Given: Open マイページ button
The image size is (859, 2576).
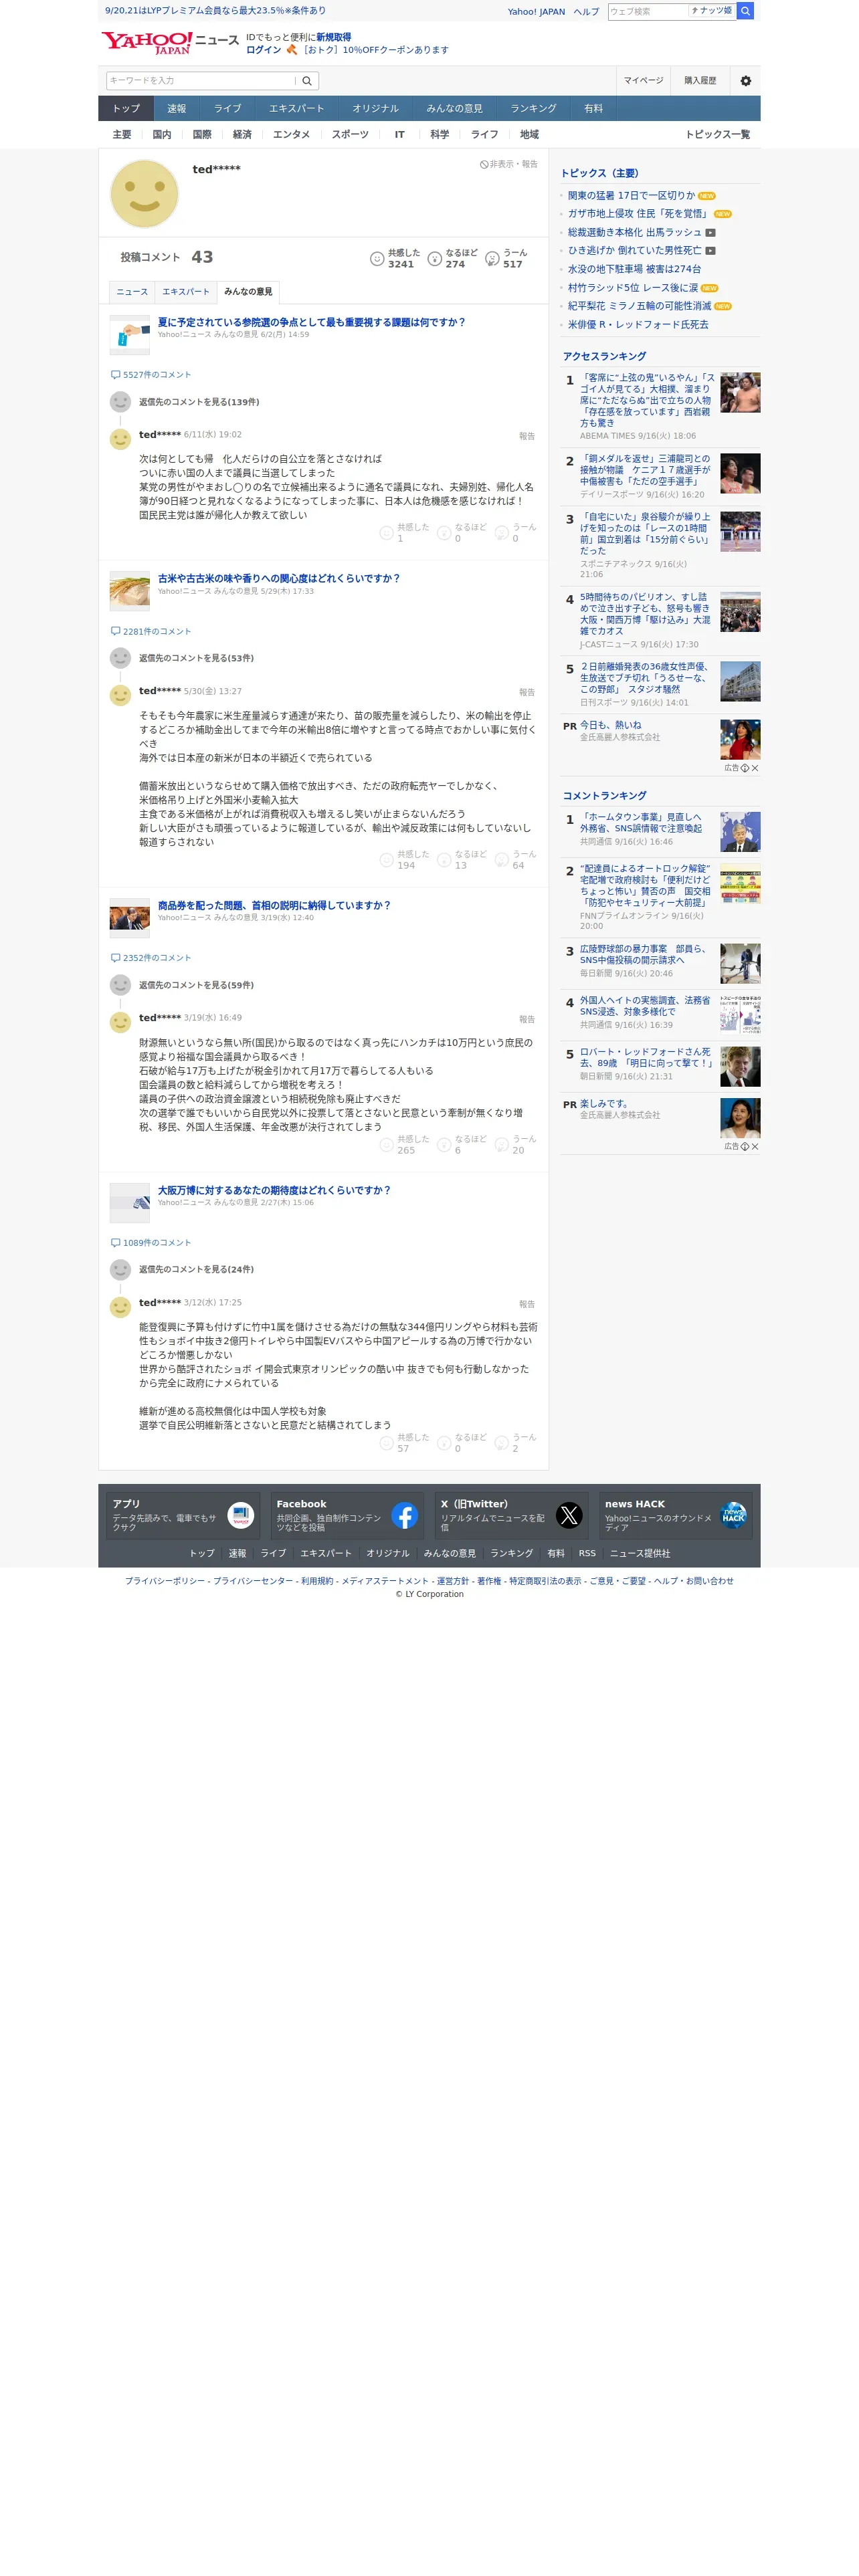Looking at the screenshot, I should tap(643, 81).
